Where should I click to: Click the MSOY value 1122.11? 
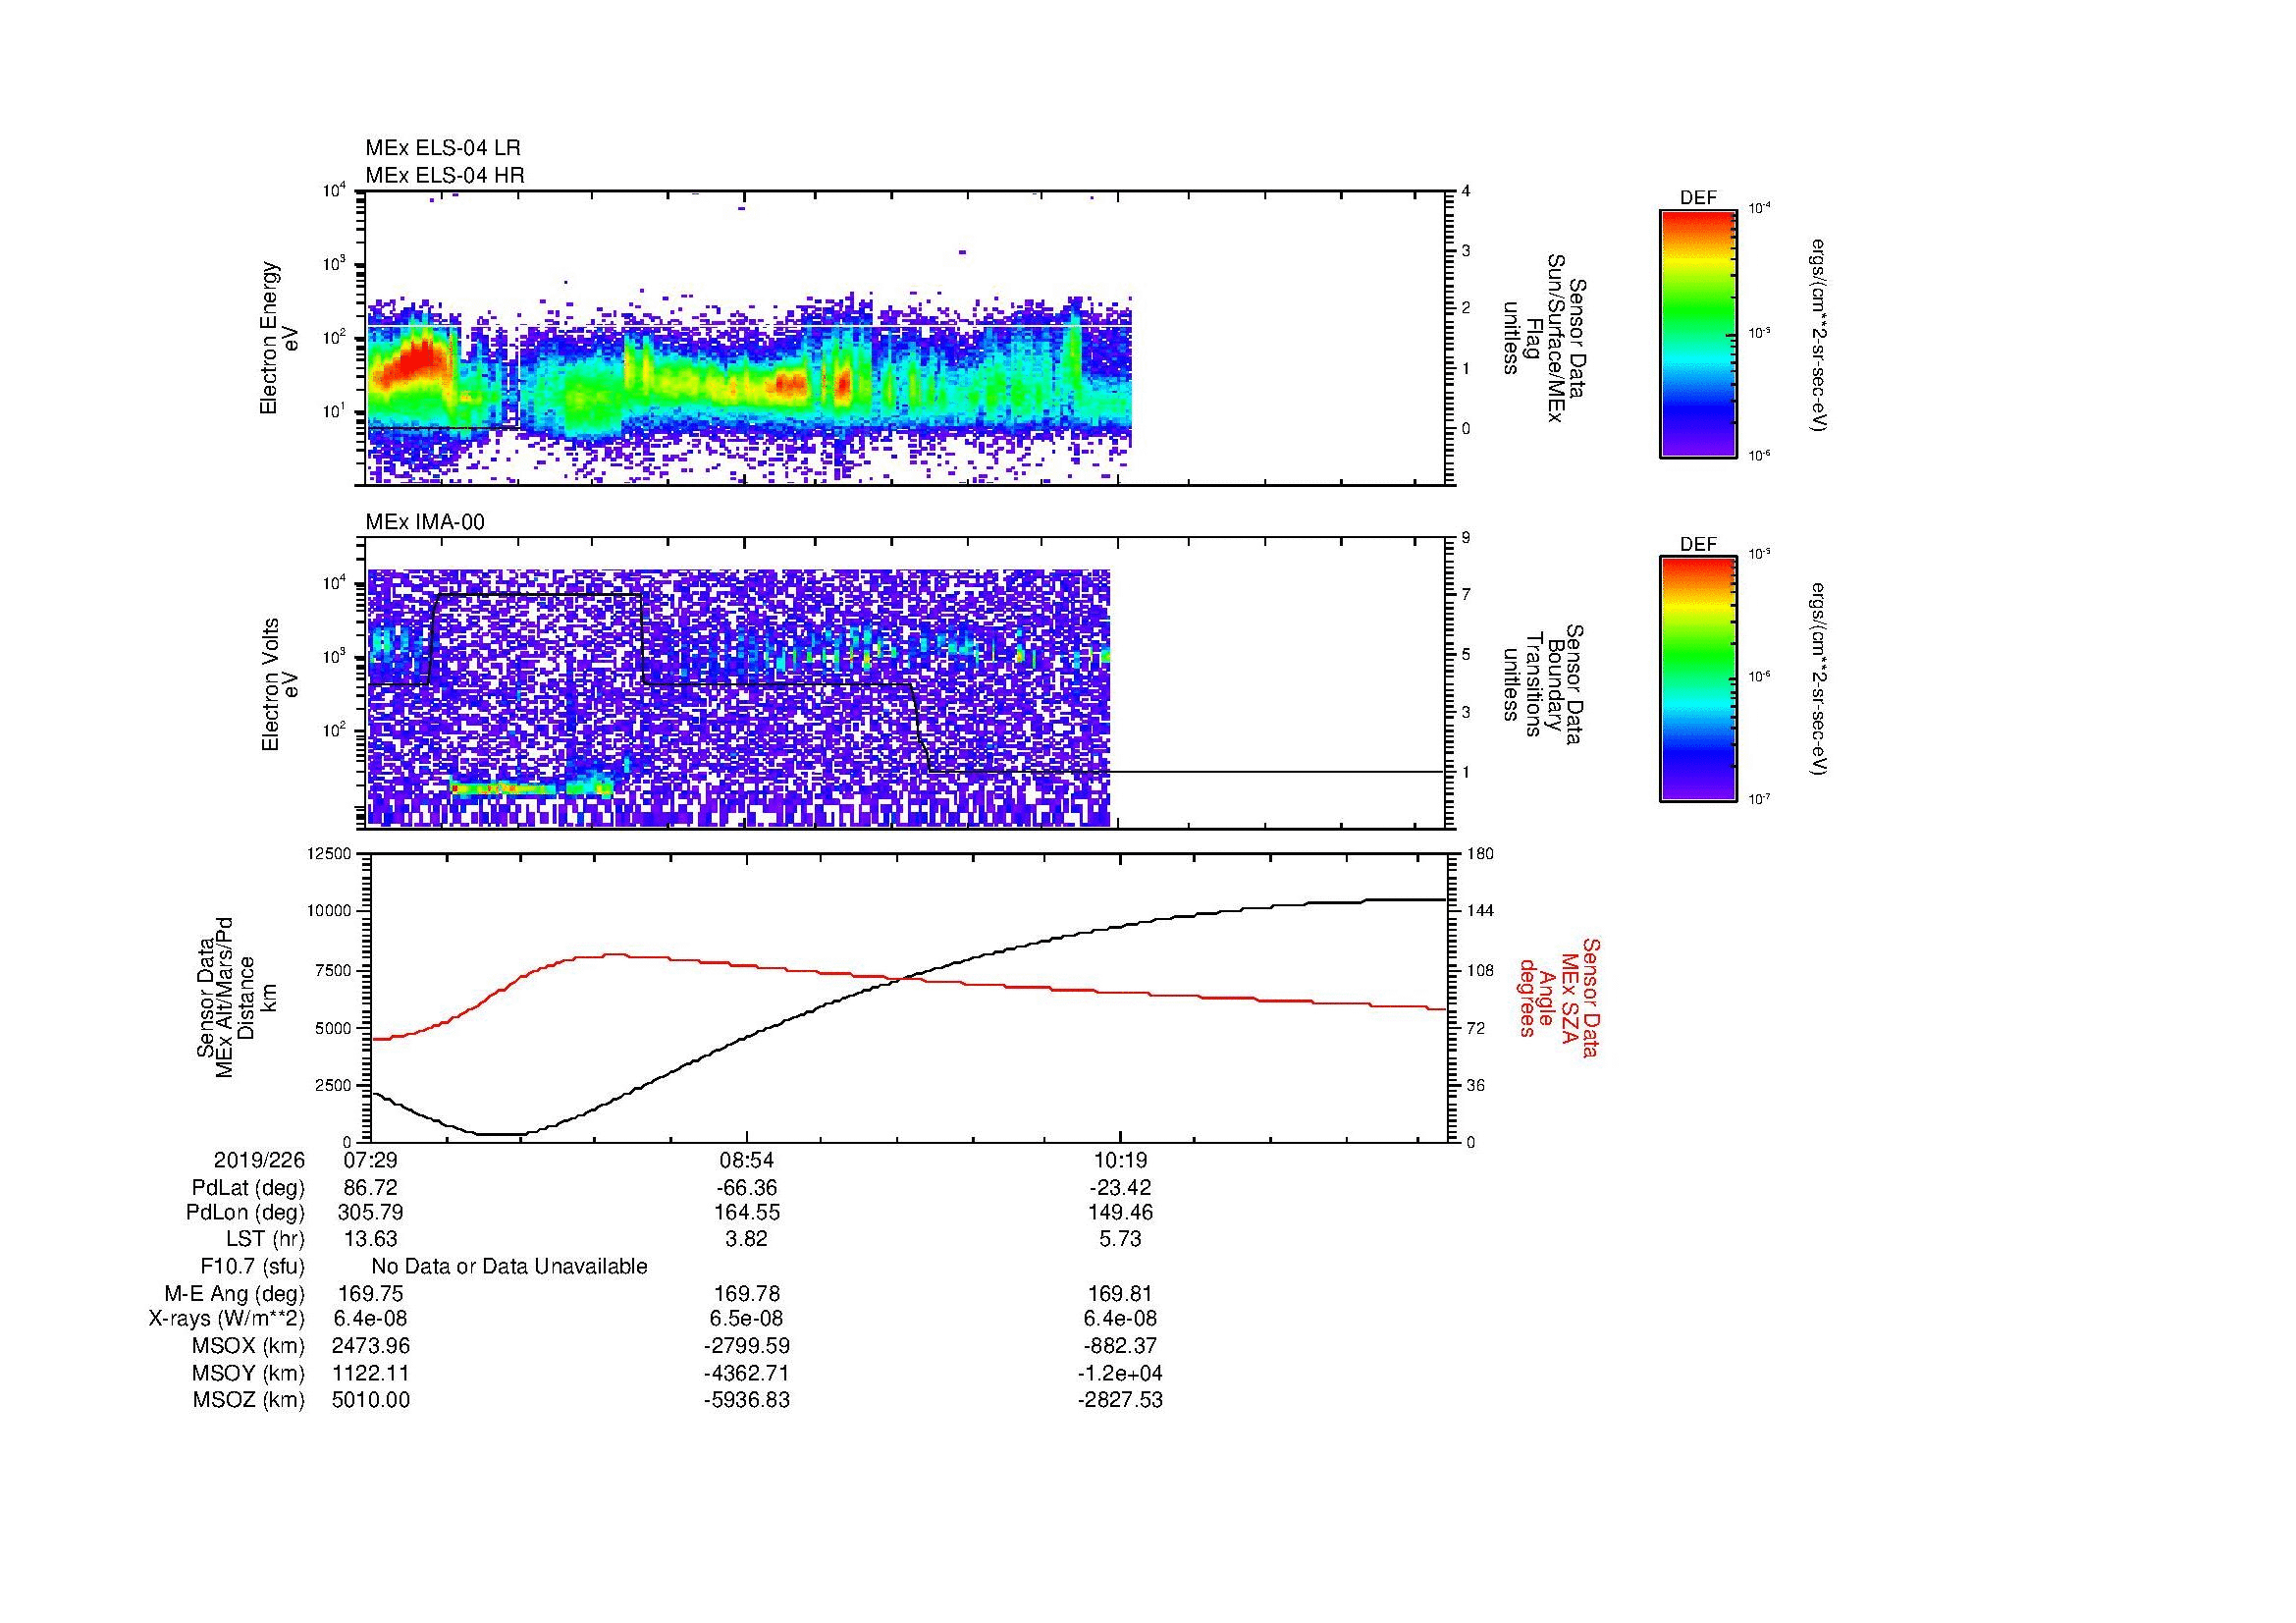click(370, 1374)
